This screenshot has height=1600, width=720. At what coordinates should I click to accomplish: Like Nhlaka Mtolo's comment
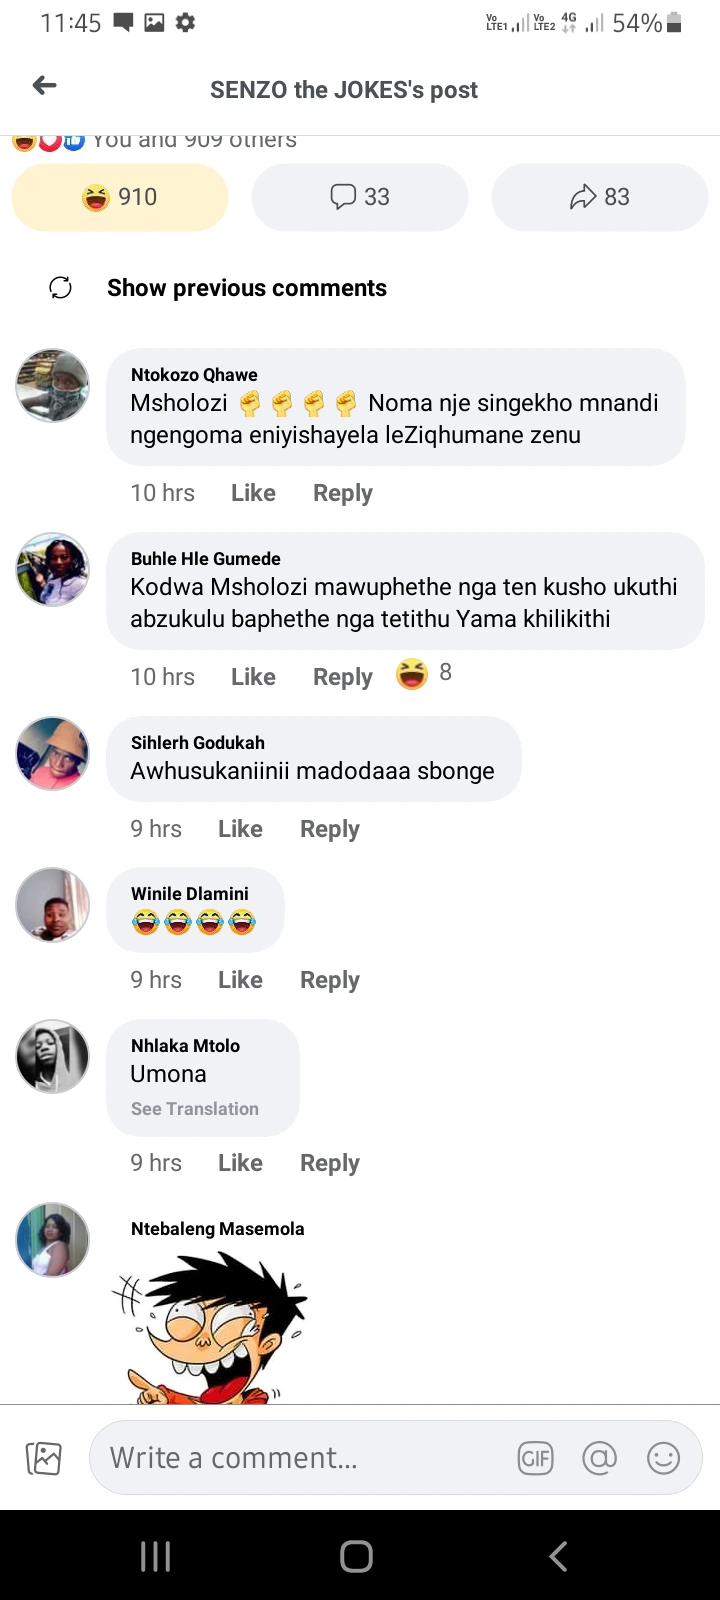pos(240,1163)
